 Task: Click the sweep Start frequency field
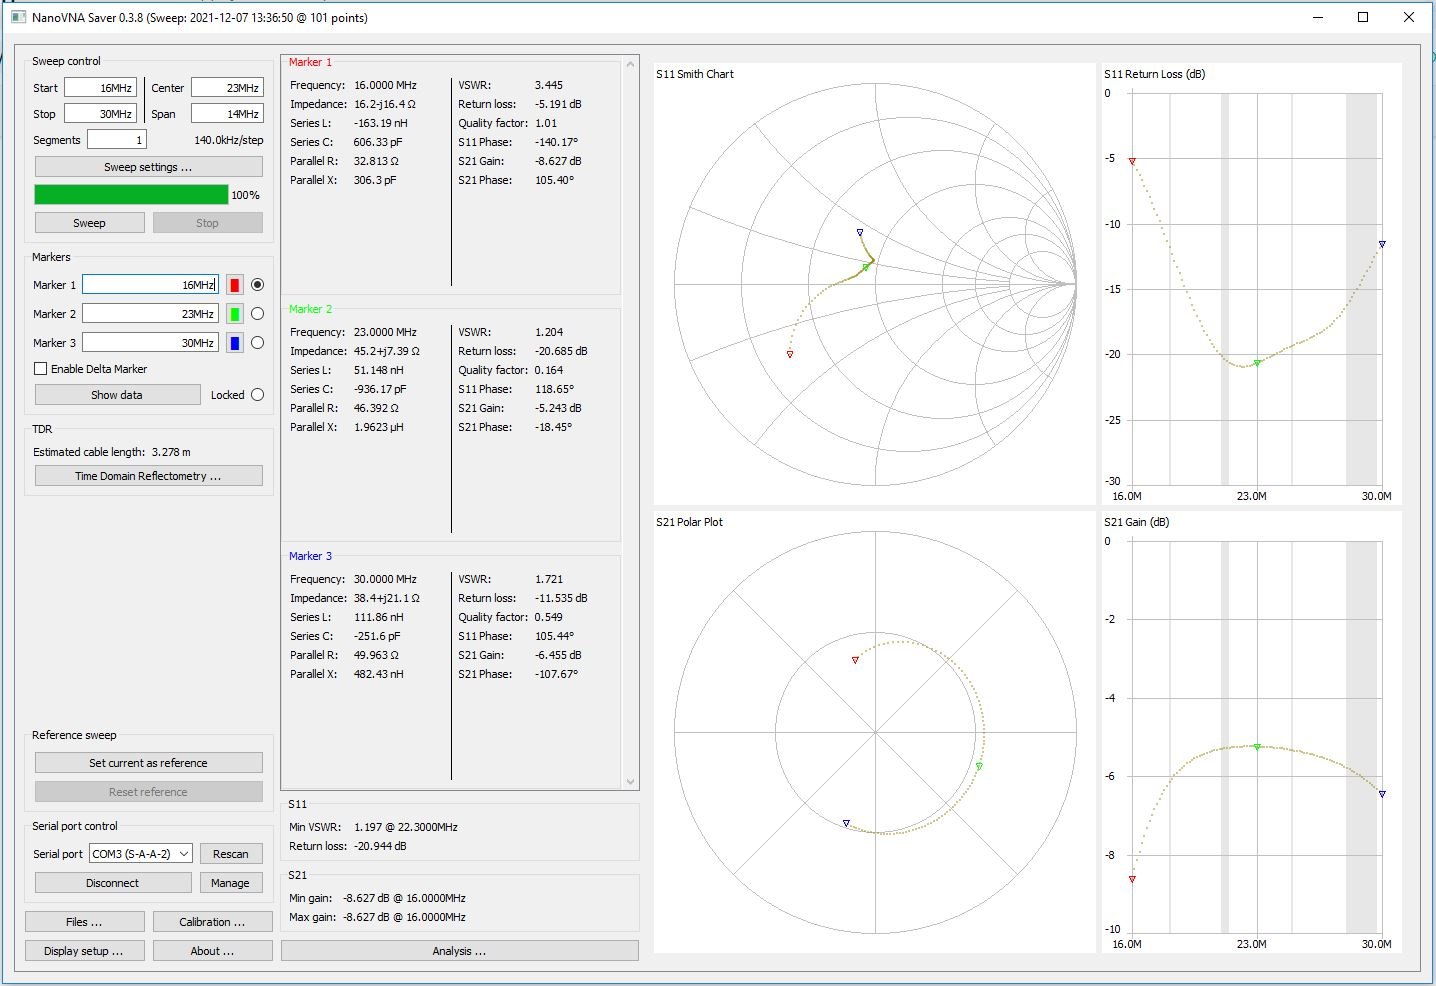101,88
